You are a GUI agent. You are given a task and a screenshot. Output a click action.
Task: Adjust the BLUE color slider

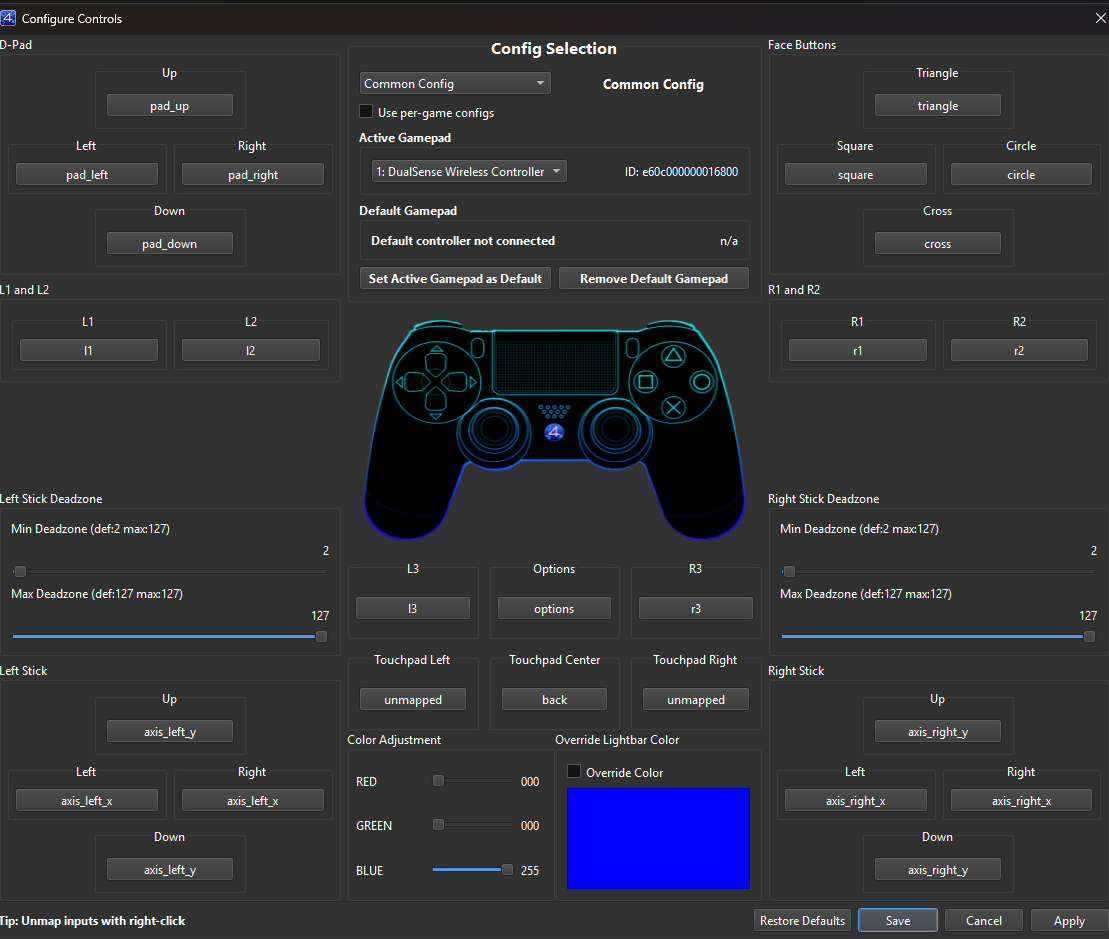click(x=472, y=870)
